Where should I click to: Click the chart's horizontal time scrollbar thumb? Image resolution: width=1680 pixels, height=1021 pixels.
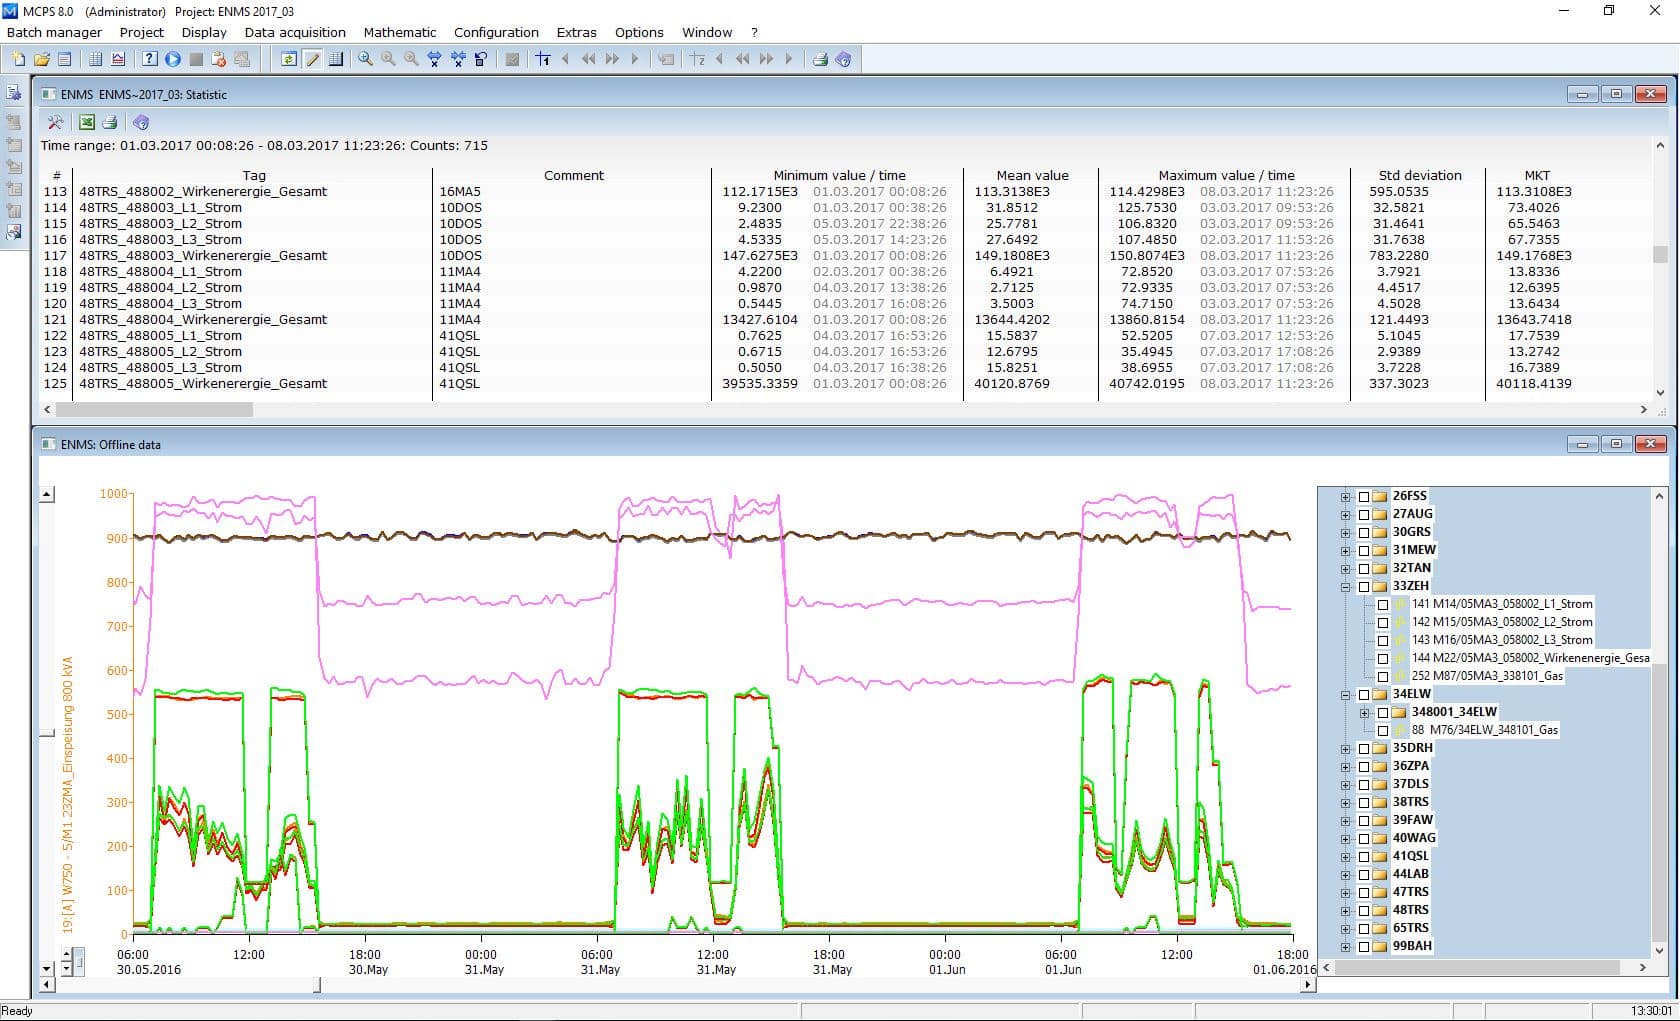pyautogui.click(x=317, y=985)
